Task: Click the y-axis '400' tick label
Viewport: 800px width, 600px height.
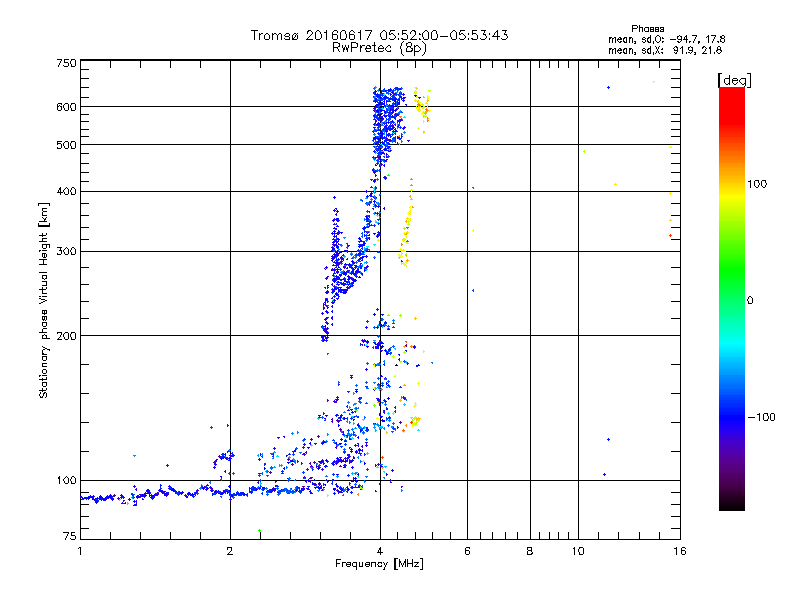Action: click(x=66, y=191)
